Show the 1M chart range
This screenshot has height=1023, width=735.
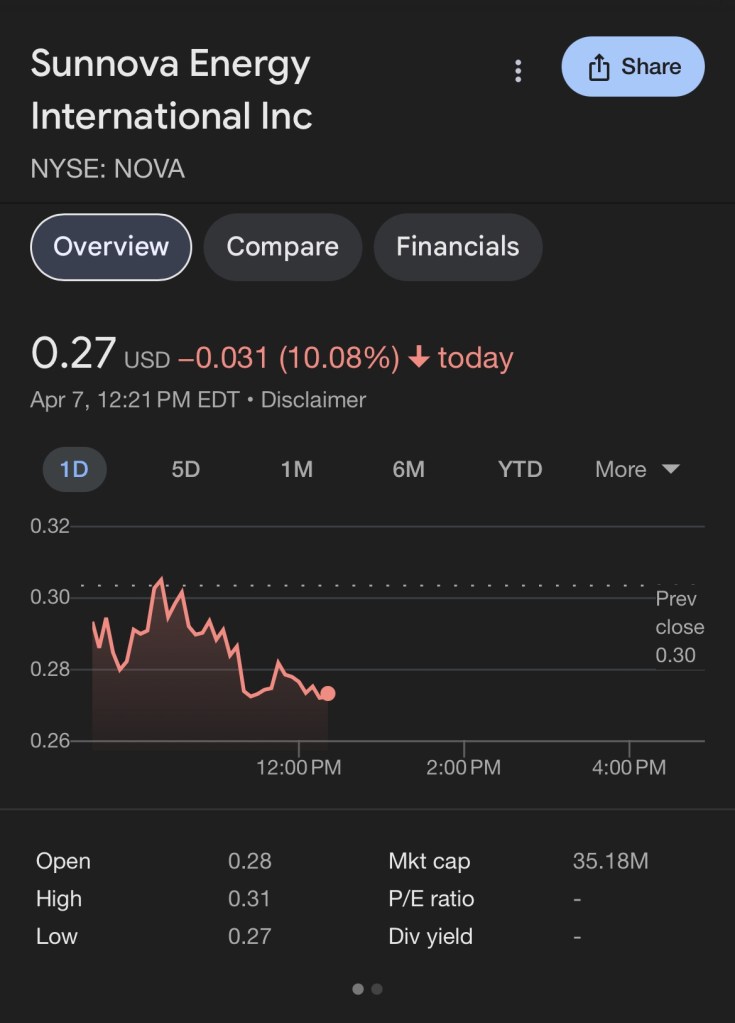(297, 469)
